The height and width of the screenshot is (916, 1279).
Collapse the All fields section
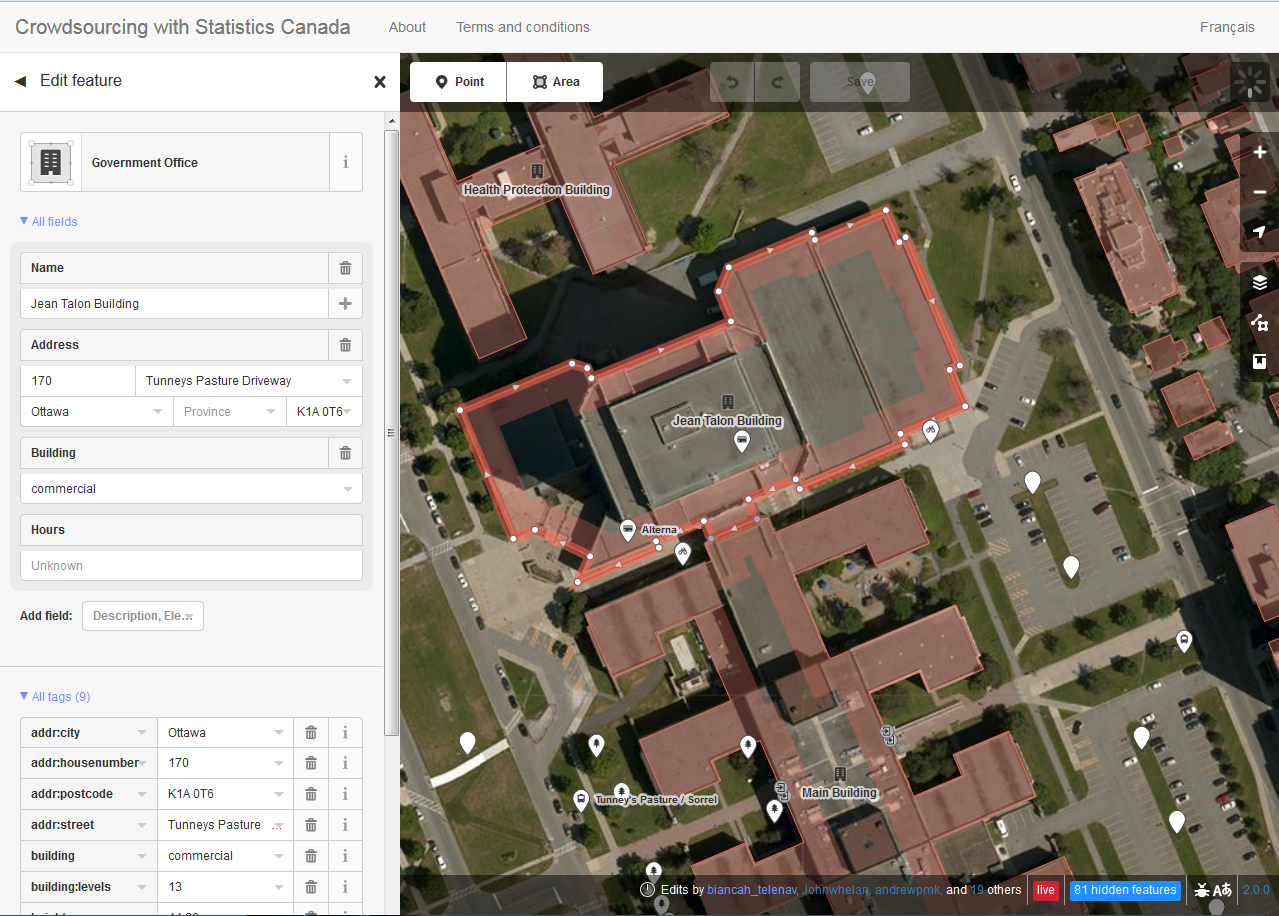49,222
